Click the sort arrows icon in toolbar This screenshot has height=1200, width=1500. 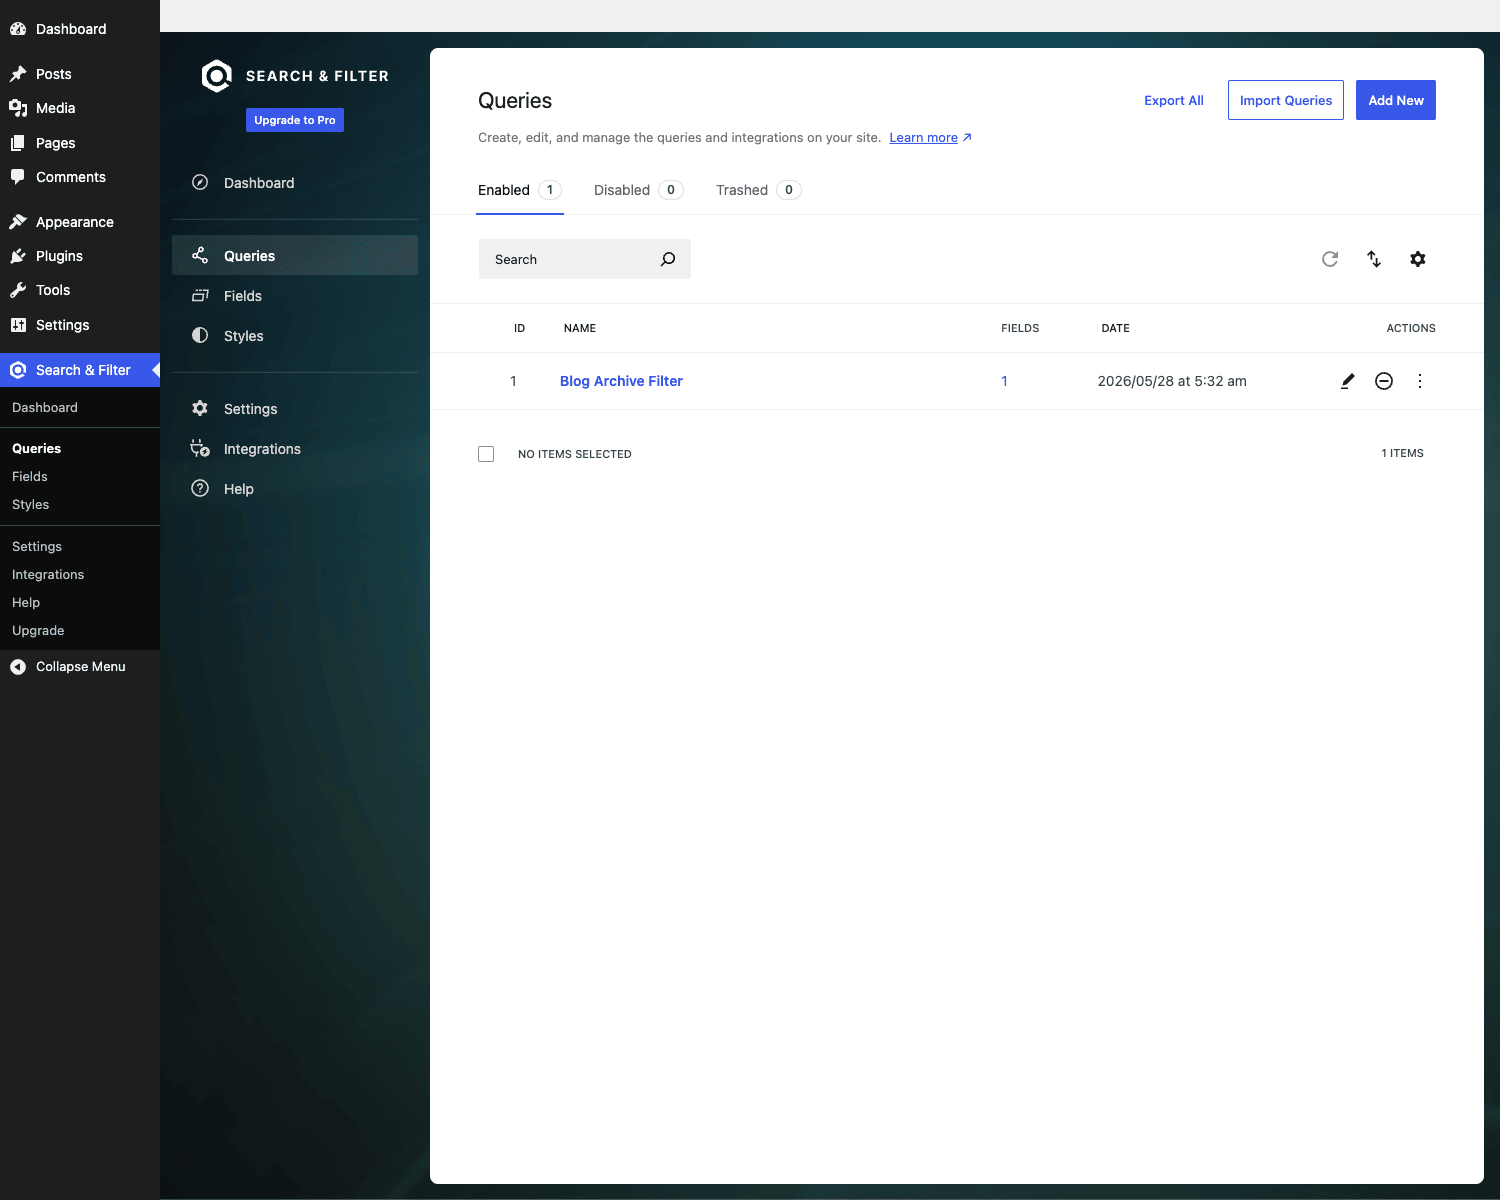(1374, 259)
